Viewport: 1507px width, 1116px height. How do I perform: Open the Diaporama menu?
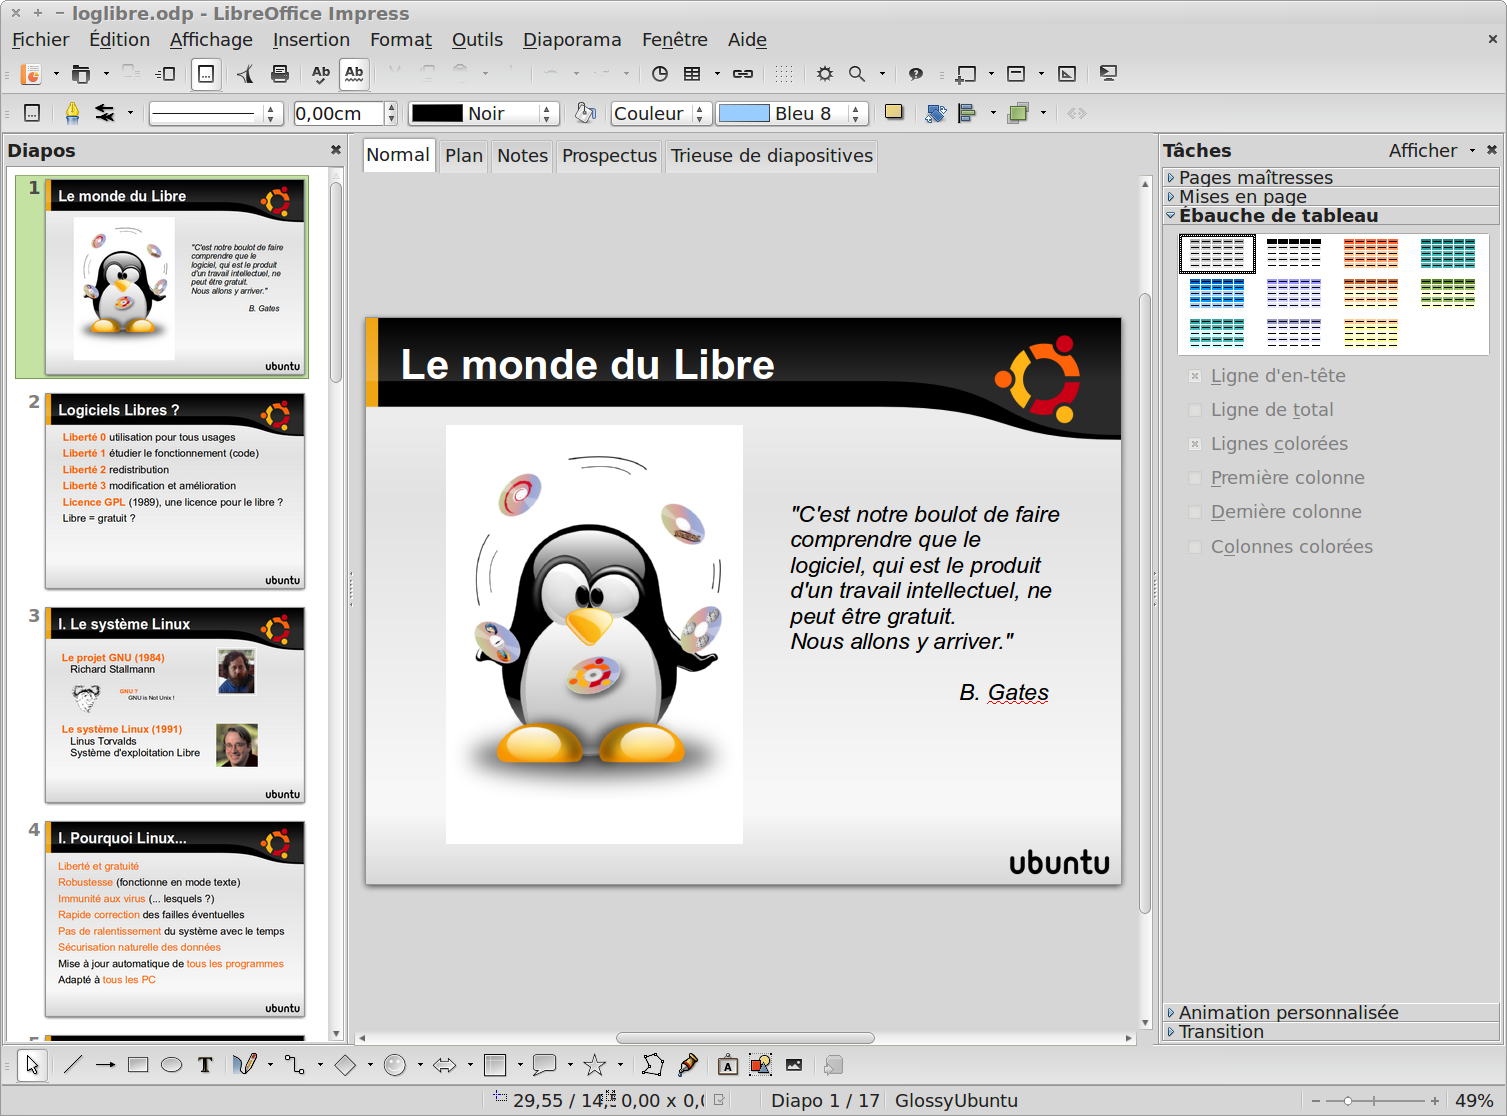(x=572, y=39)
